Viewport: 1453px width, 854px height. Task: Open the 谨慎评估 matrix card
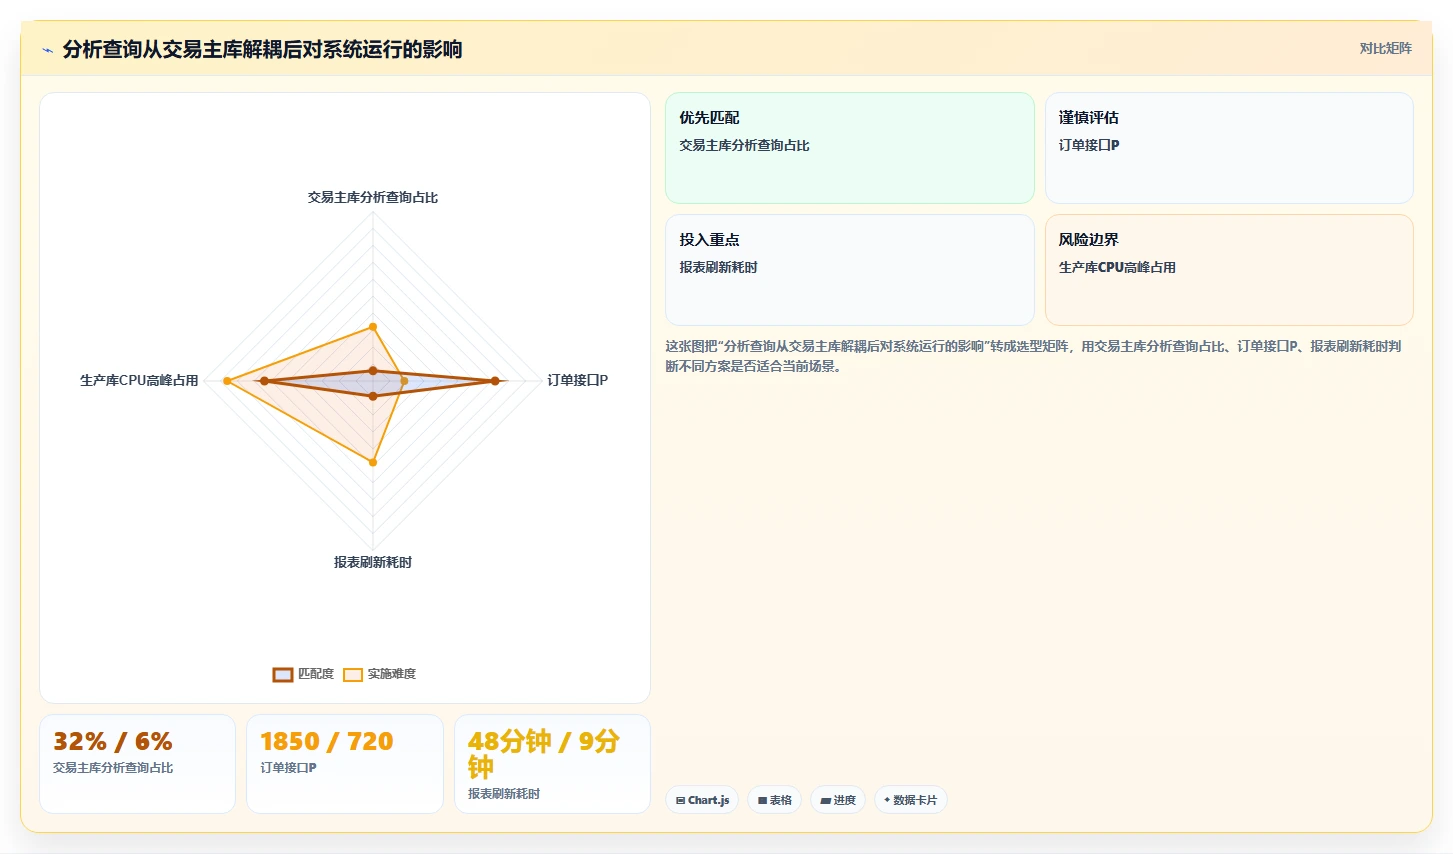1229,148
